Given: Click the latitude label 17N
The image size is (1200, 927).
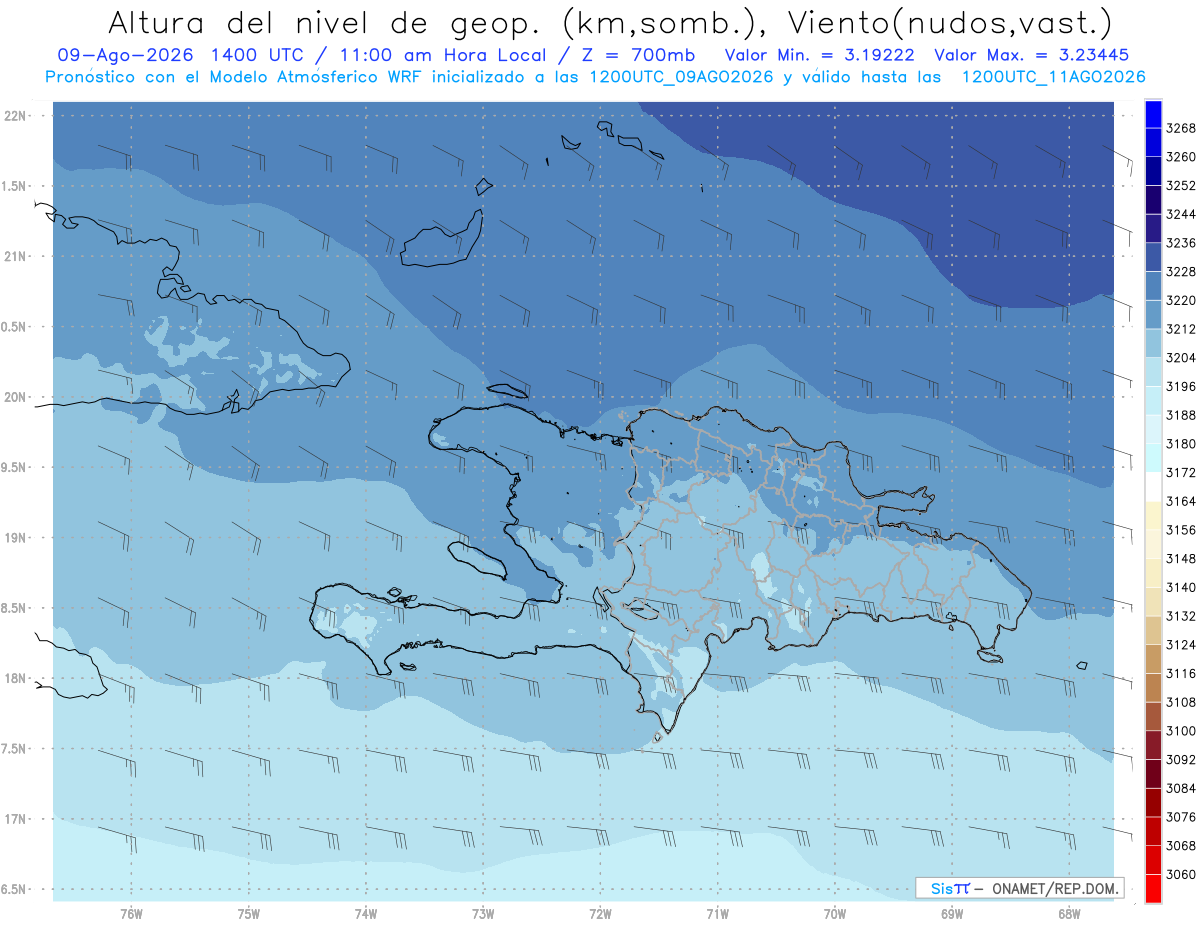Looking at the screenshot, I should 16,819.
